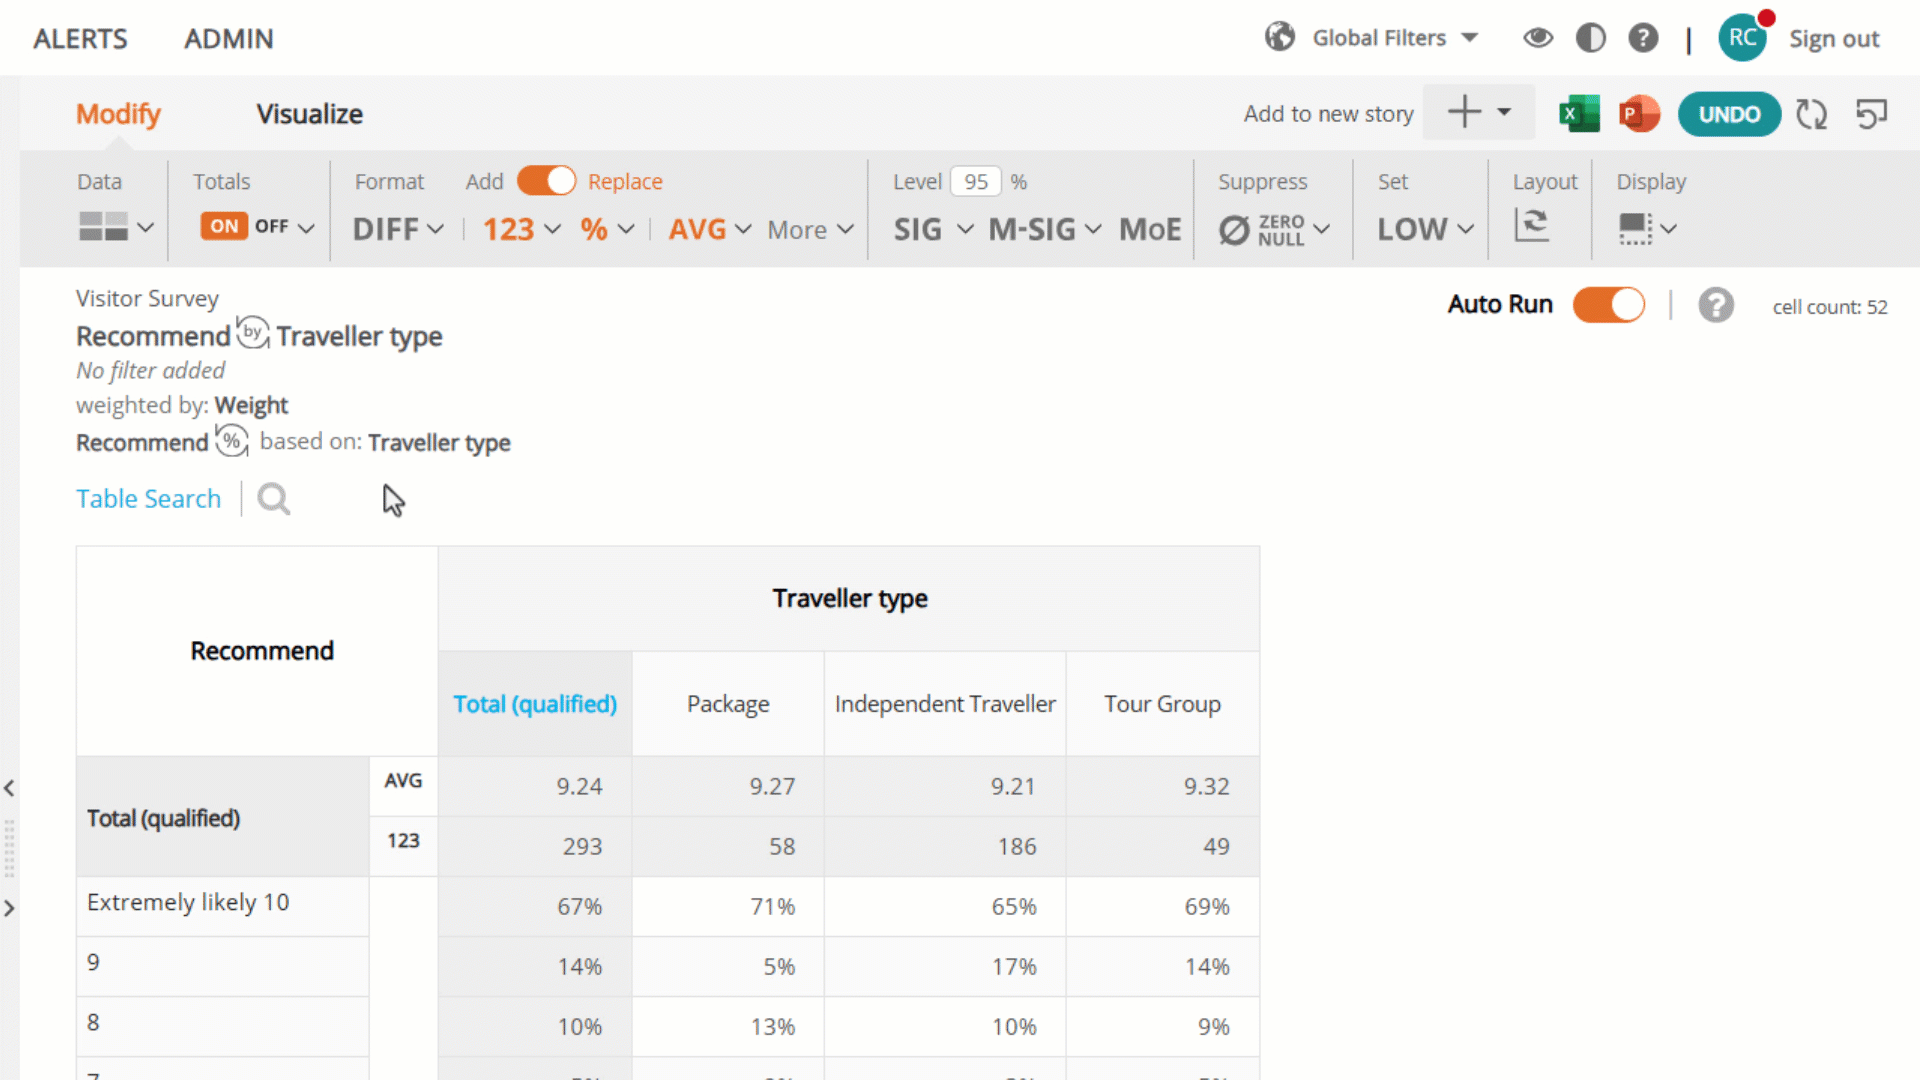Screen dimensions: 1920x1080
Task: Open help question mark in top bar
Action: 1643,38
